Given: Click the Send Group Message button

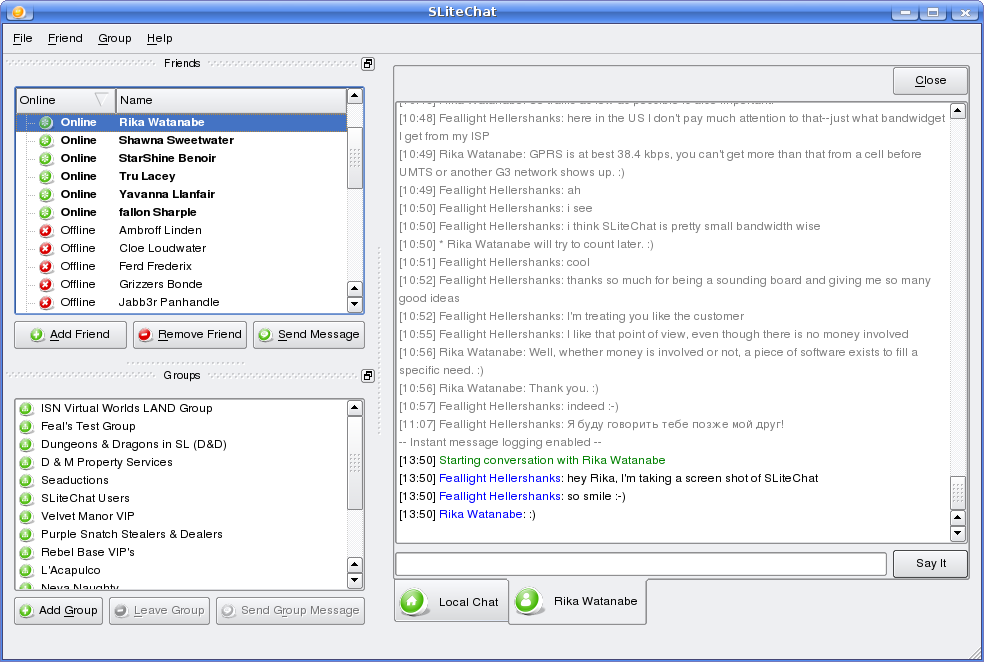Looking at the screenshot, I should tap(291, 611).
